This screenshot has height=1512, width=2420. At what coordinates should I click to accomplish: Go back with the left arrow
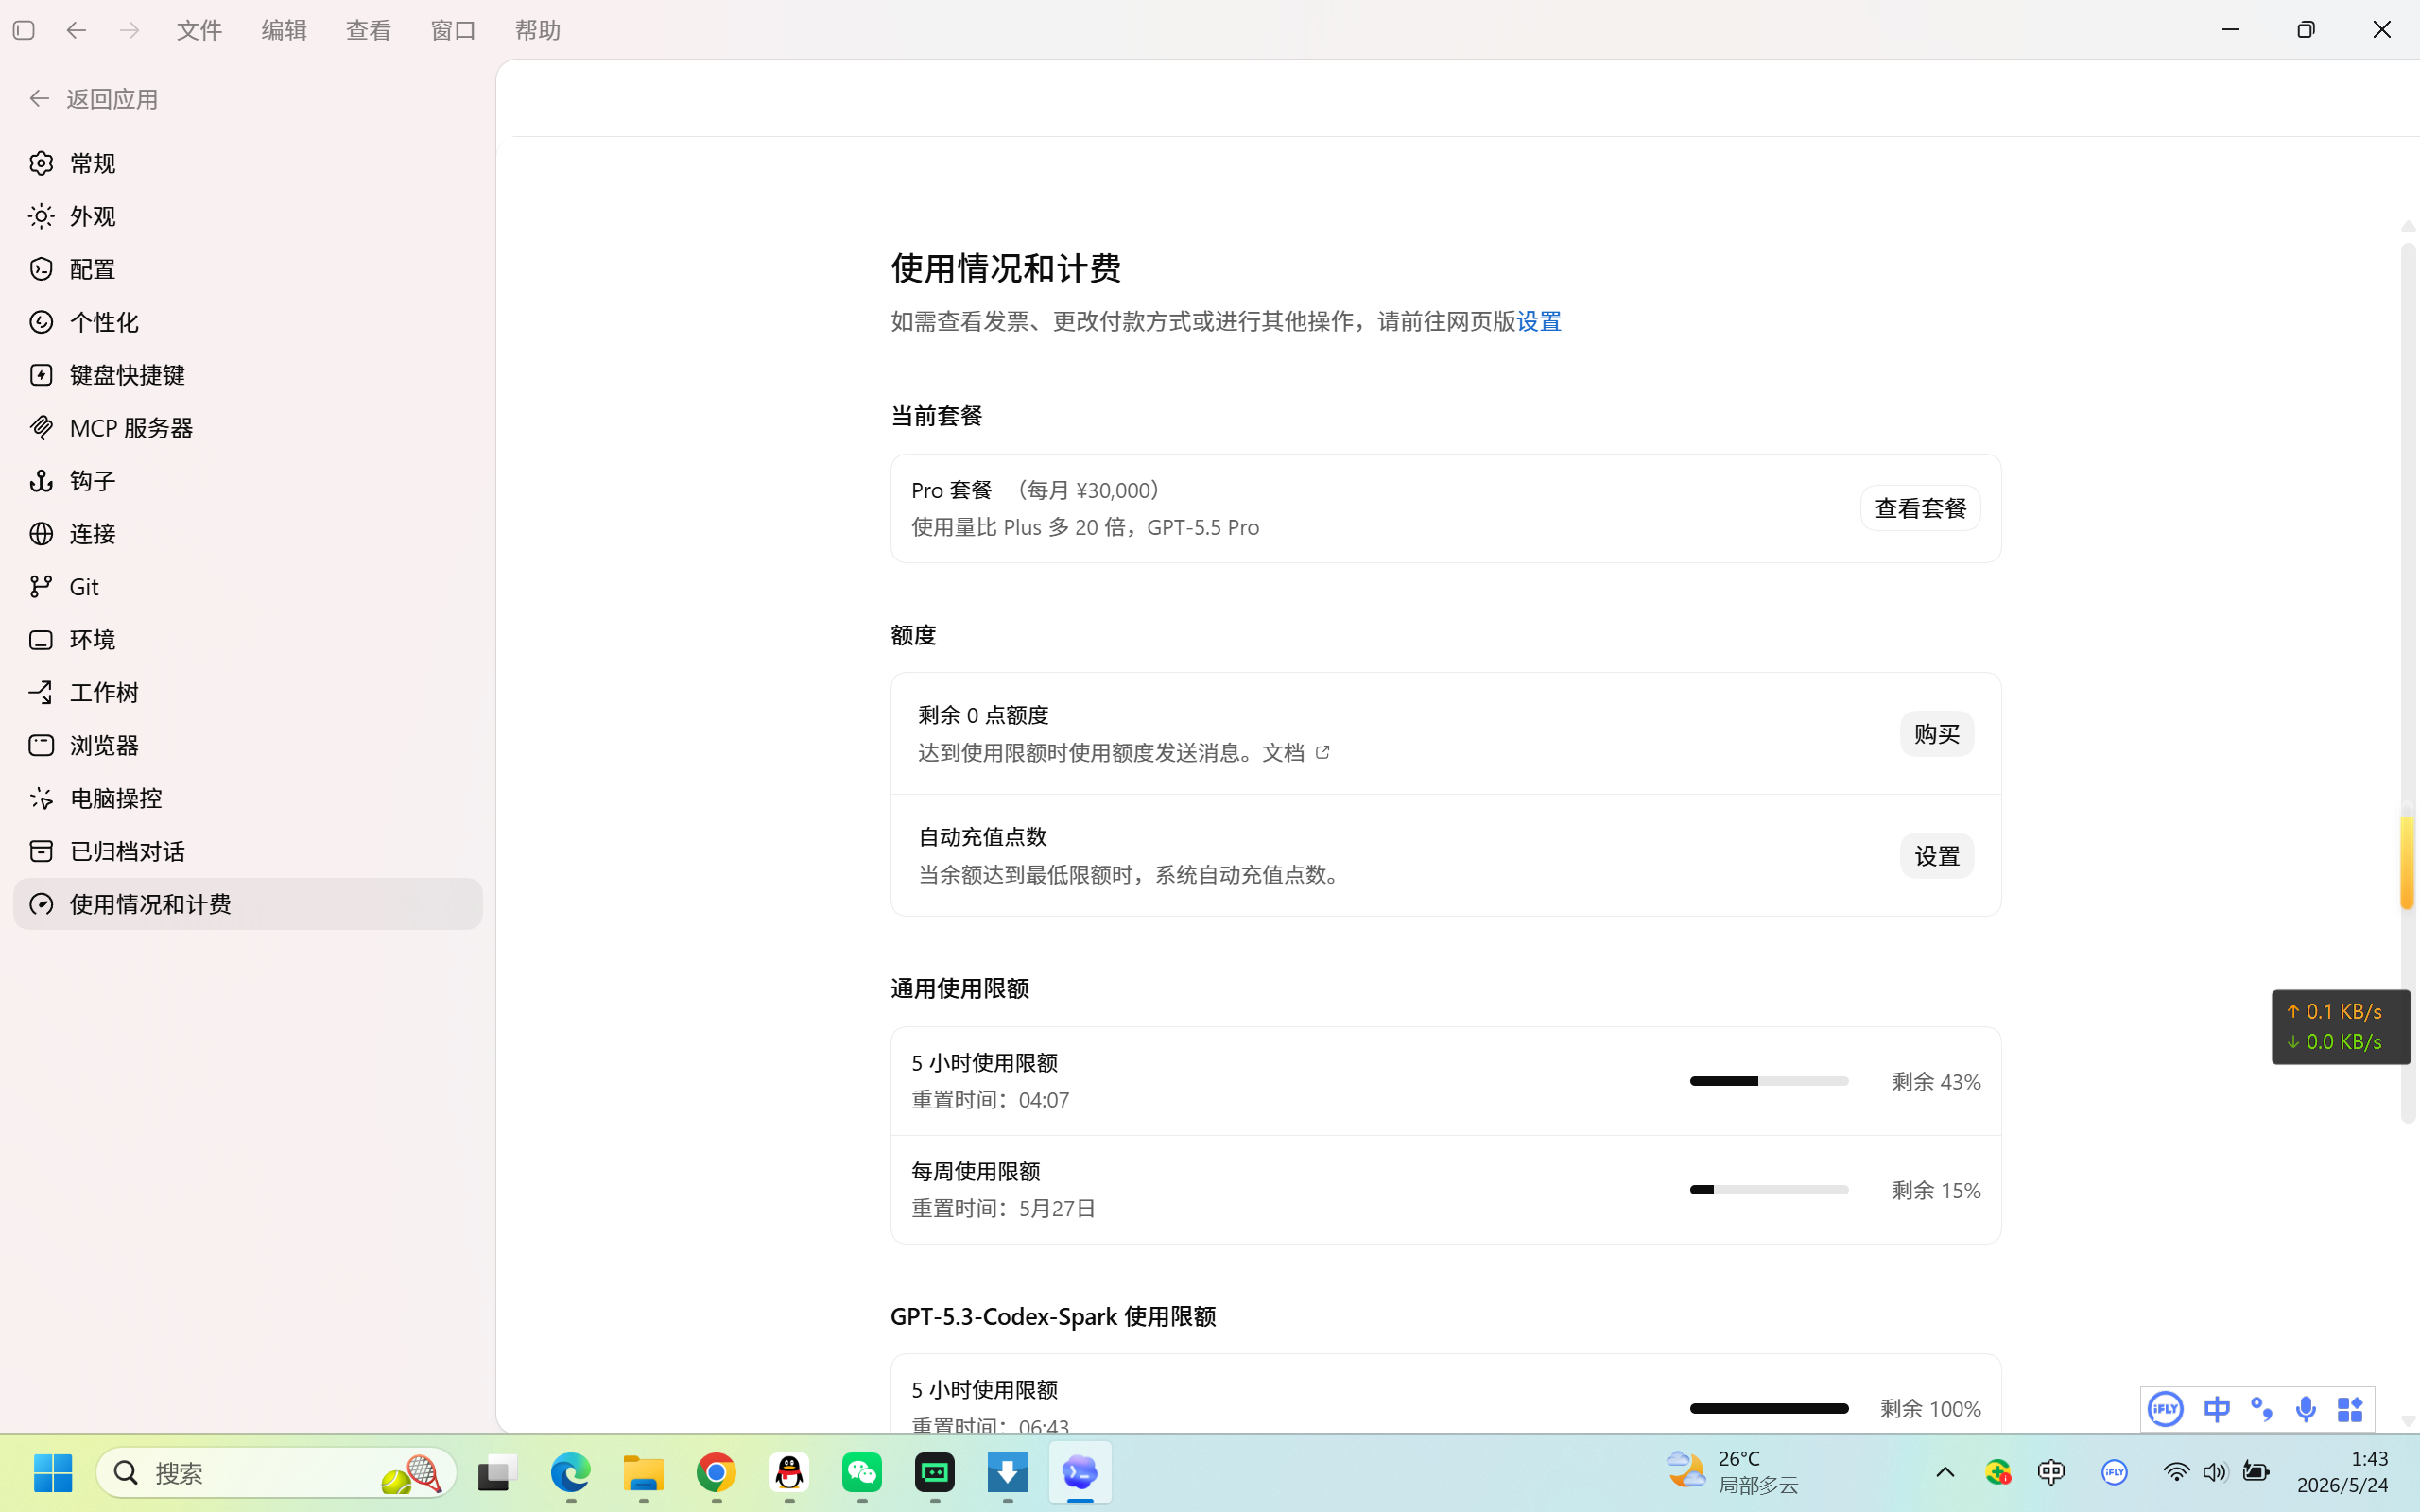coord(76,30)
